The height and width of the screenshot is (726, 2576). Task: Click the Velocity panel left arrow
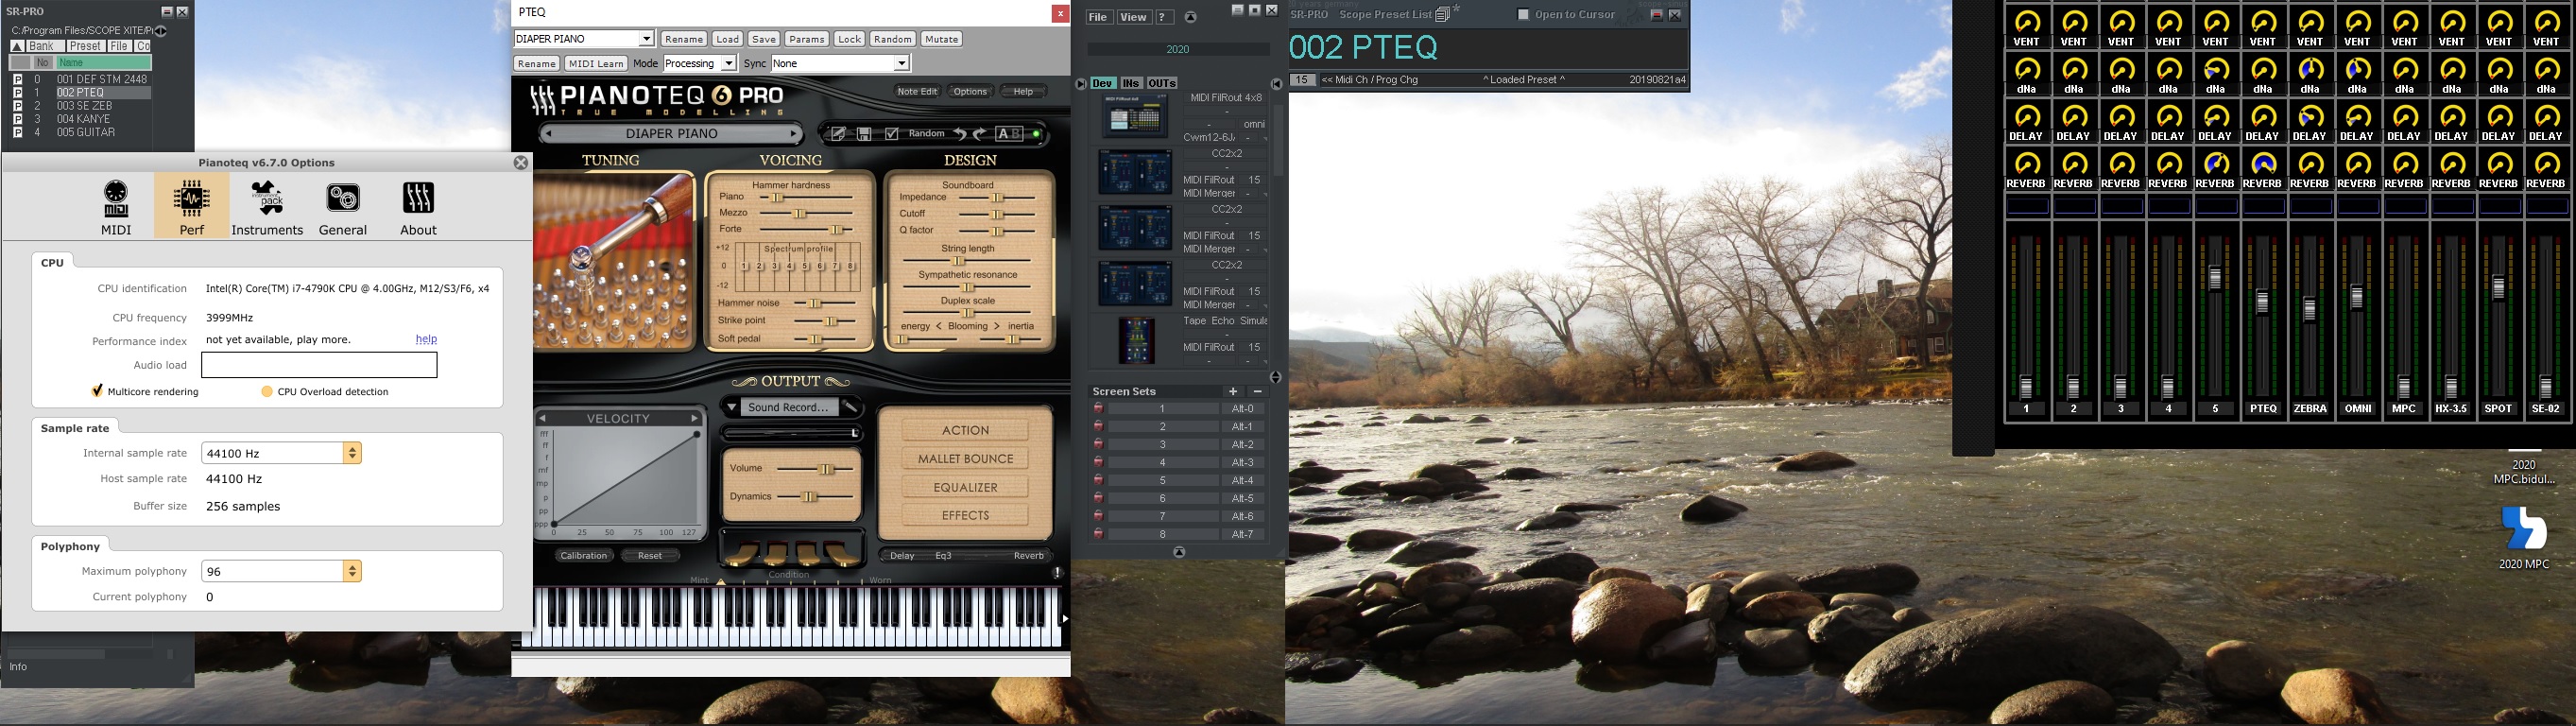[x=542, y=418]
